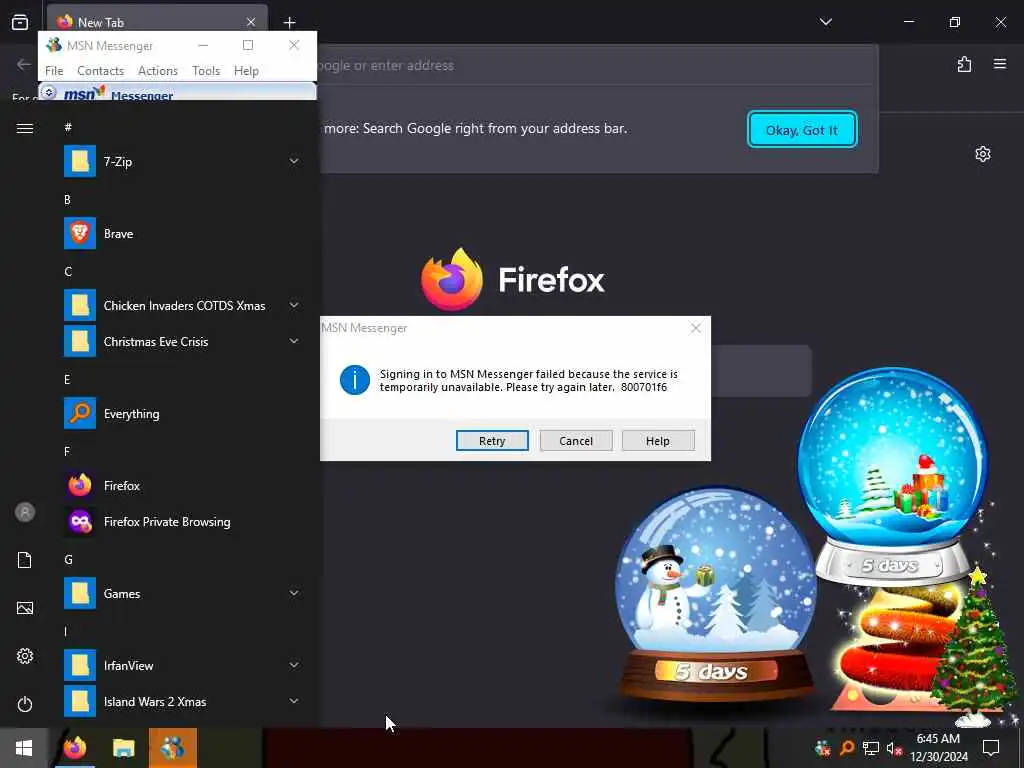
Task: Expand Chicken Invaders COTDS Xmas chevron
Action: tap(294, 305)
